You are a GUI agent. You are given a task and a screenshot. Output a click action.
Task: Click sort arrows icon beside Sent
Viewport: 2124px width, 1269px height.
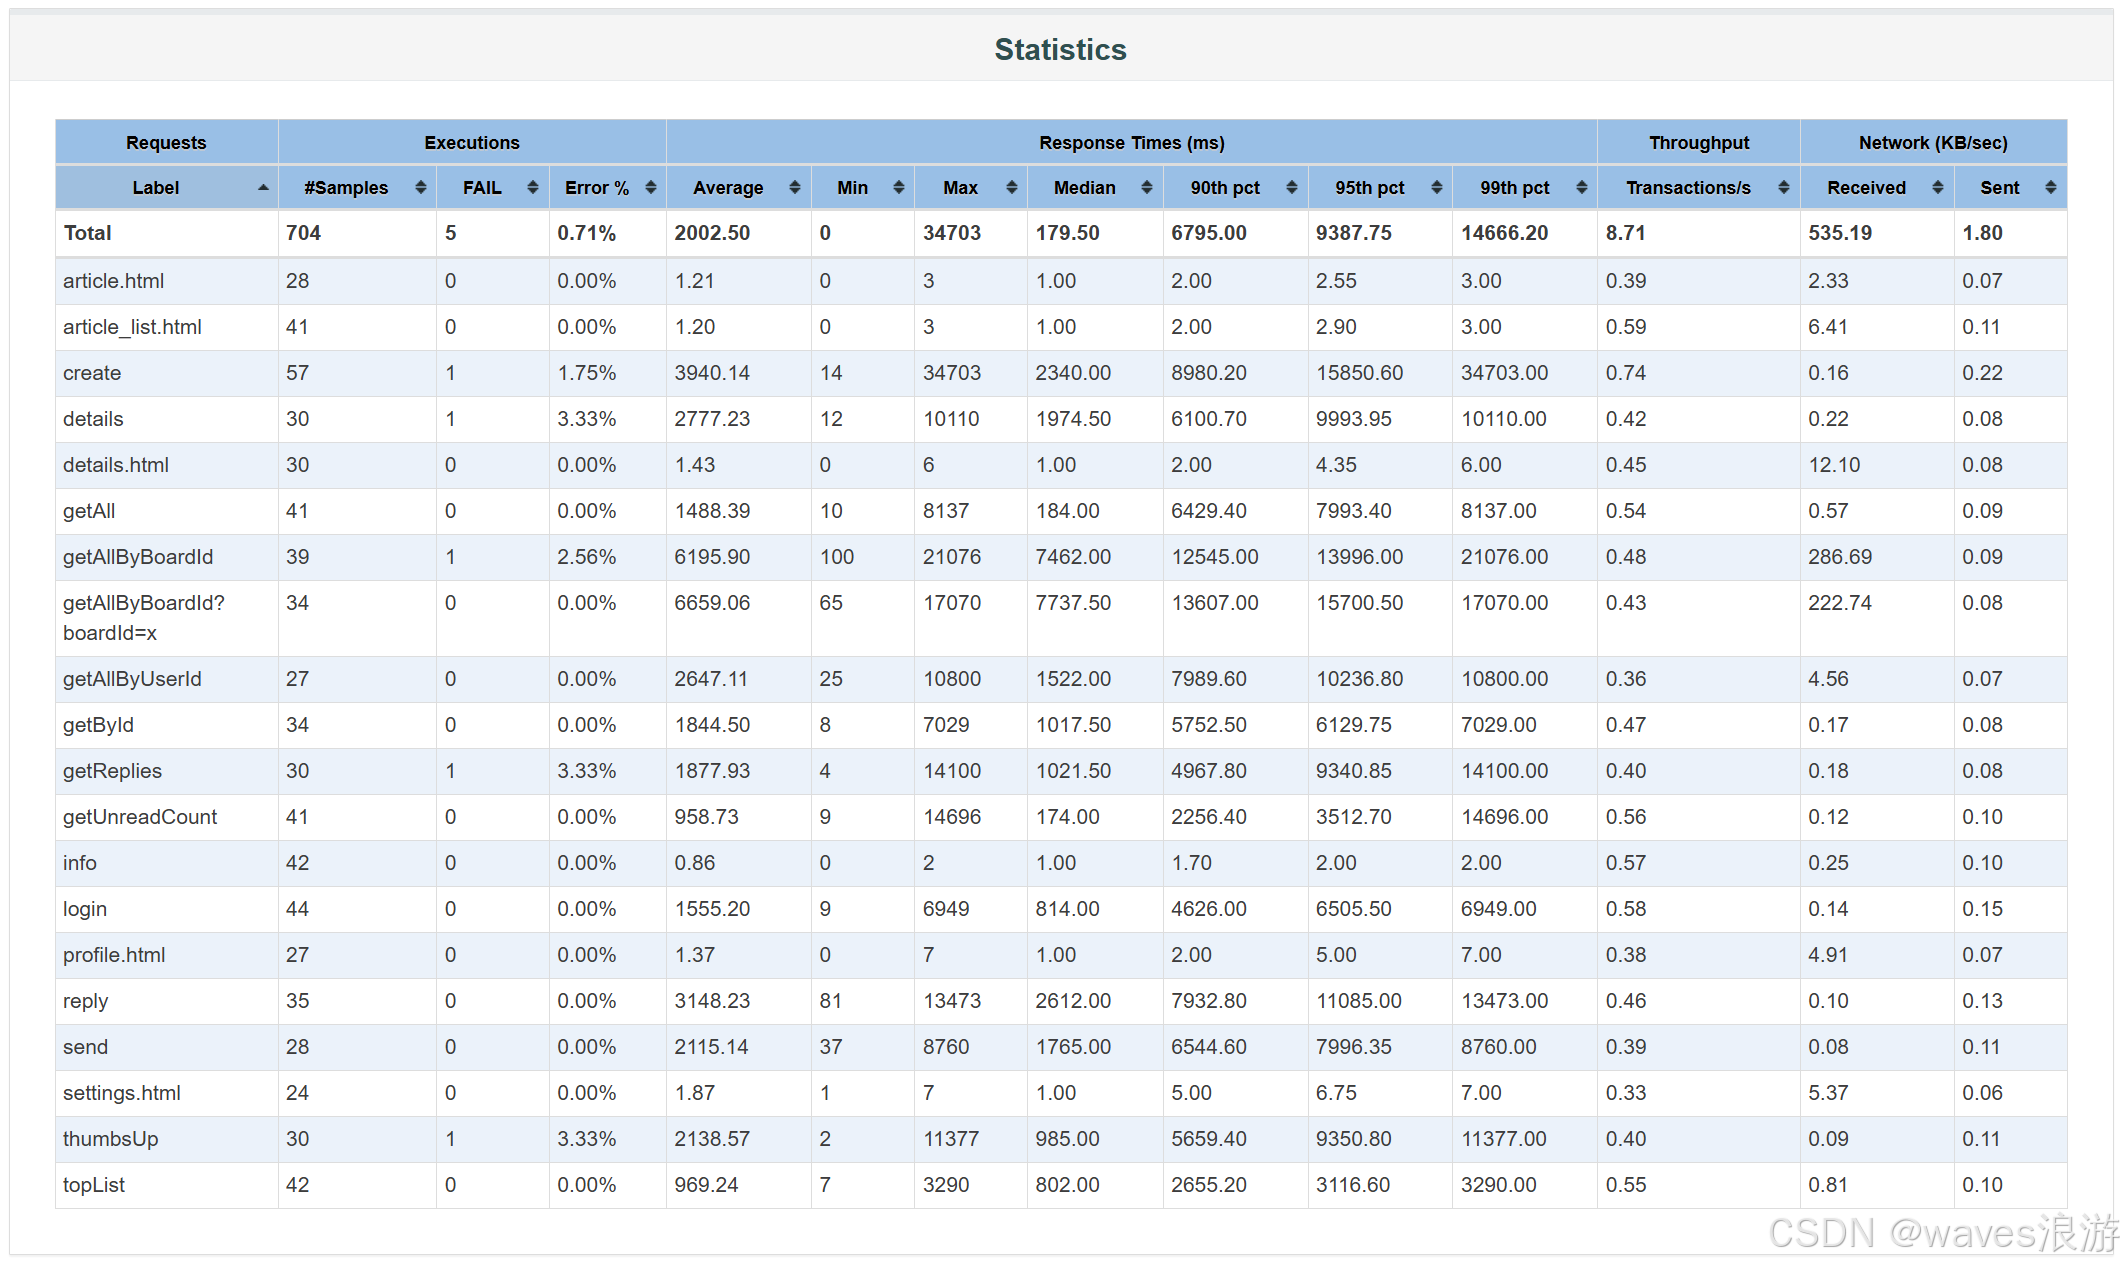2051,188
